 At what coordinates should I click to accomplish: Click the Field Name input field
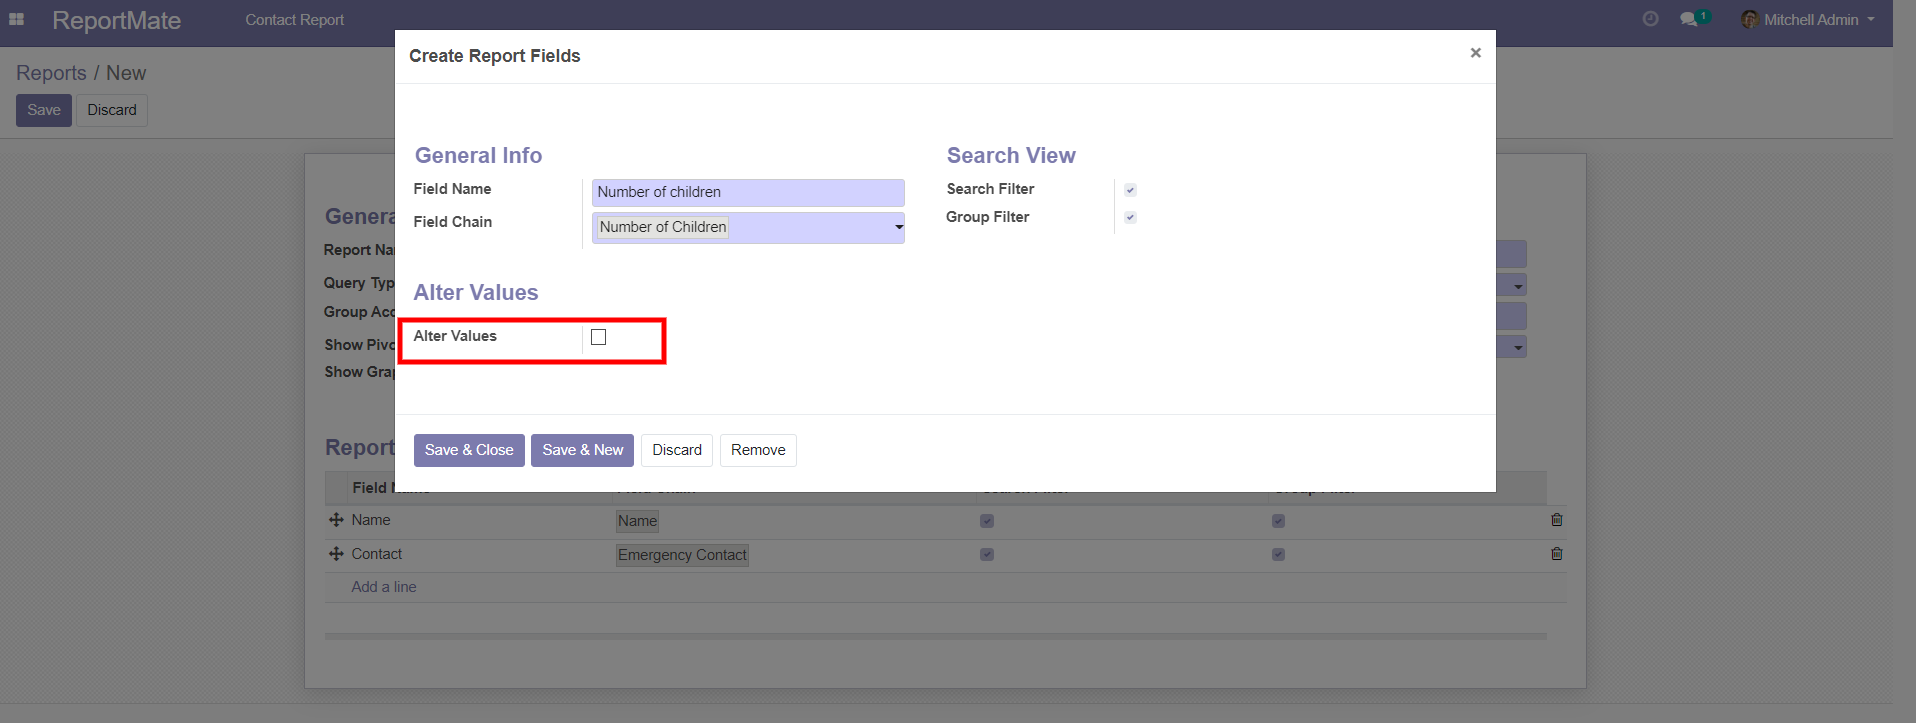pyautogui.click(x=747, y=192)
